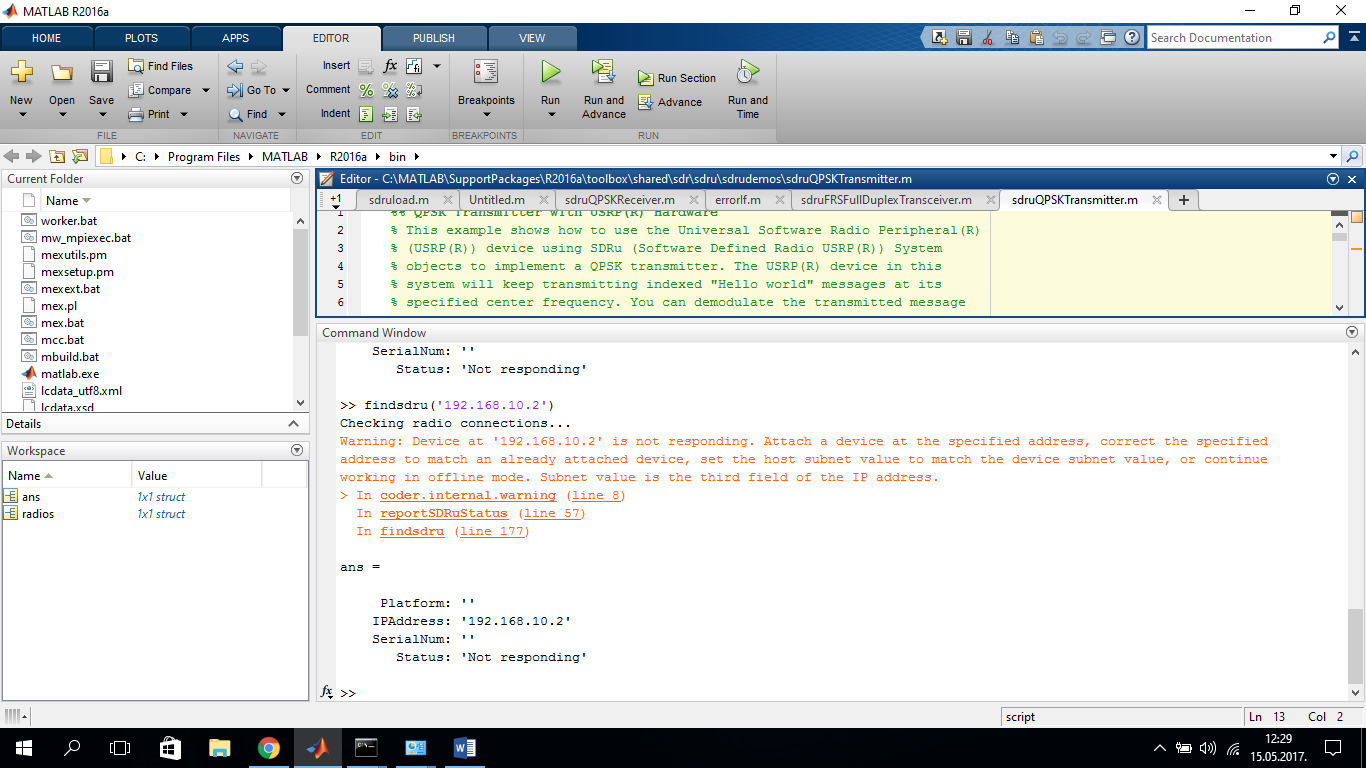
Task: Click the Go To button
Action: [x=253, y=90]
